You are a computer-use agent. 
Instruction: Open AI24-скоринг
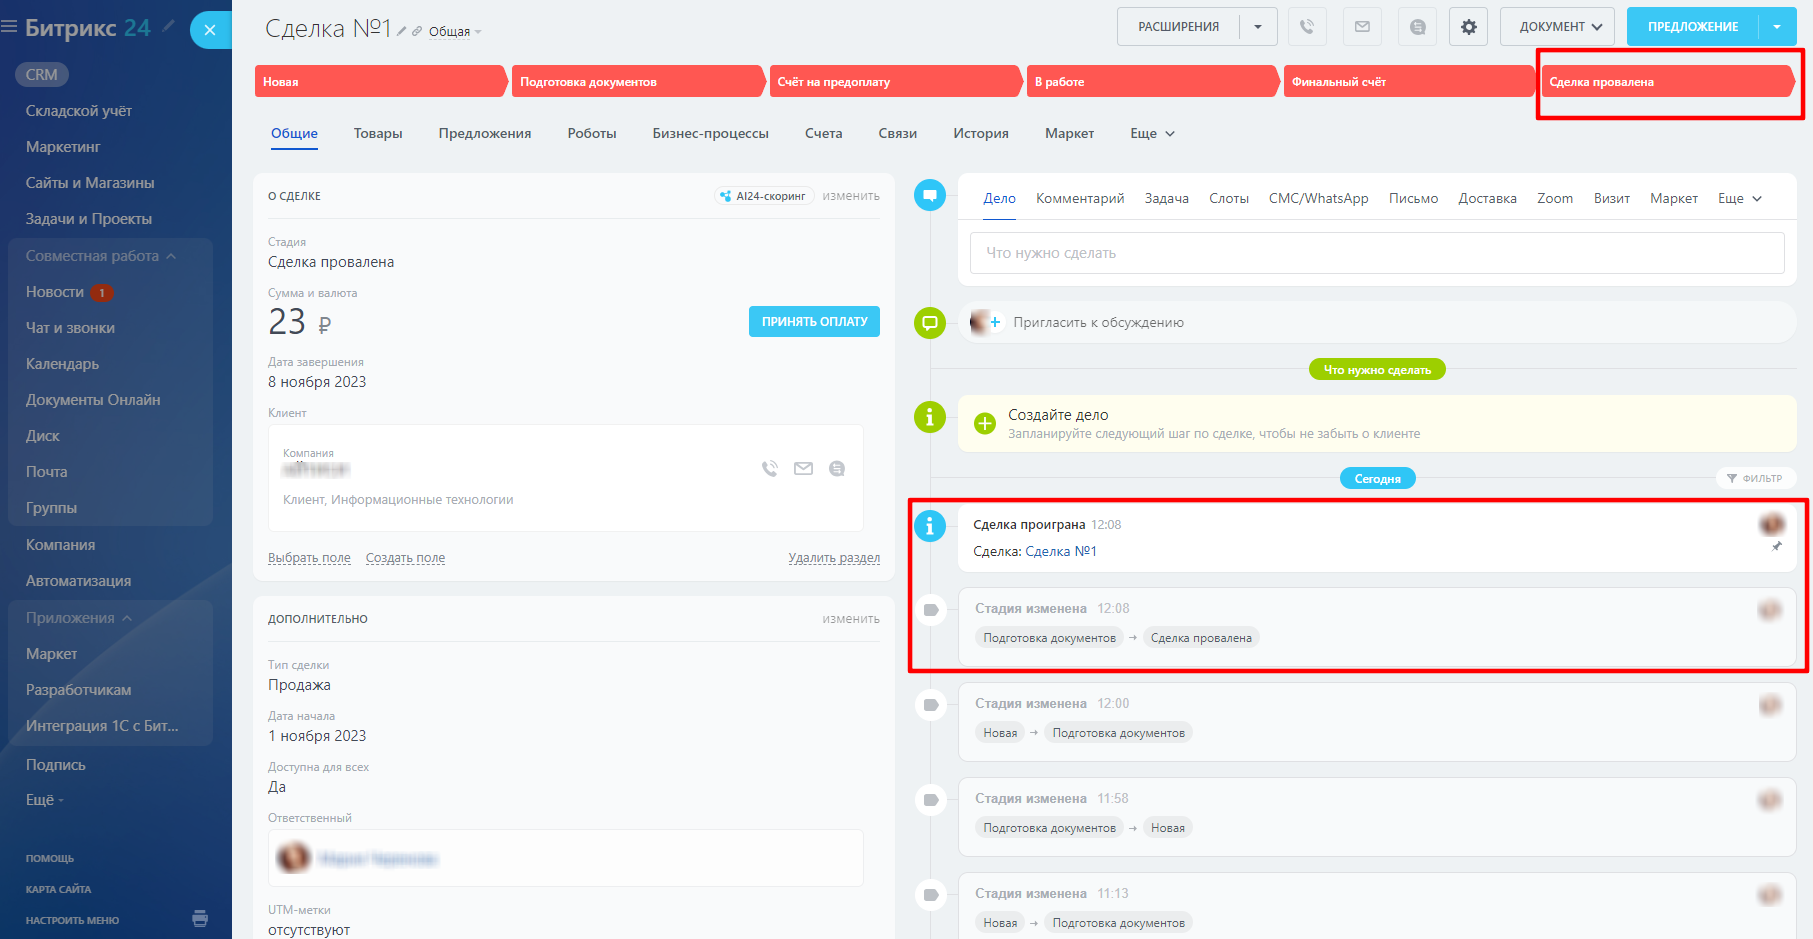(x=765, y=196)
